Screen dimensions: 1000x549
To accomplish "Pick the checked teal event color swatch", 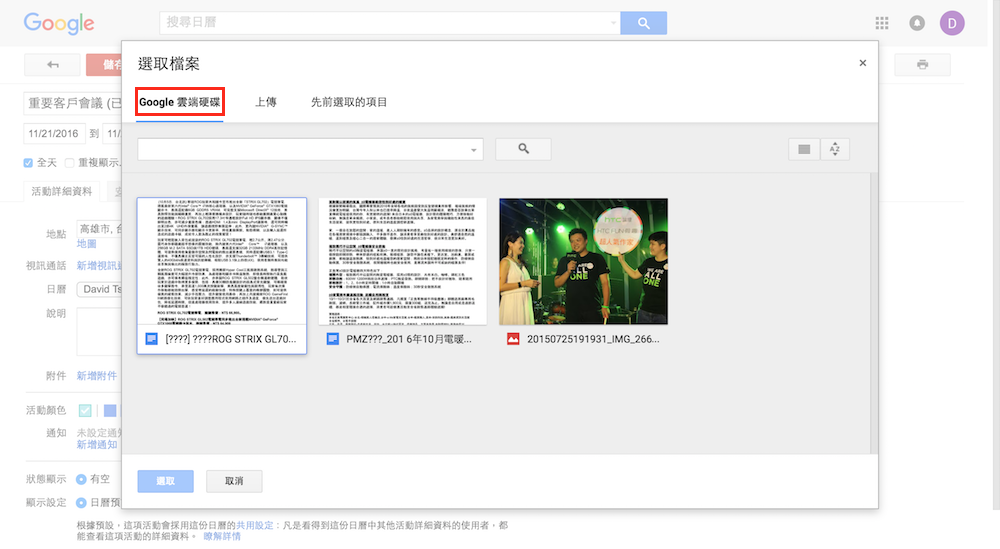I will [85, 411].
